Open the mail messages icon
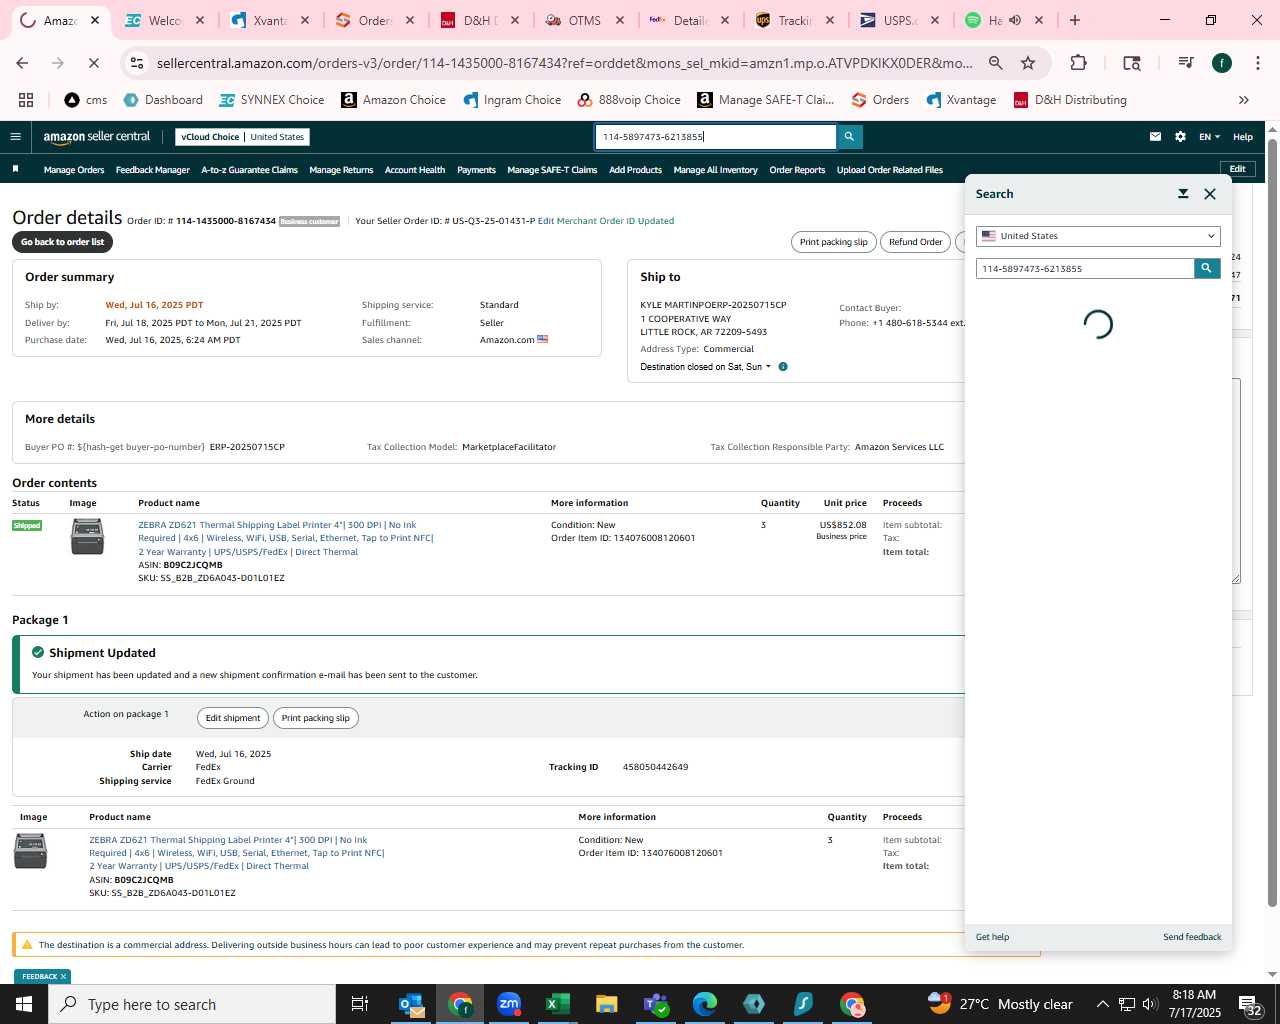The height and width of the screenshot is (1024, 1280). click(1155, 137)
